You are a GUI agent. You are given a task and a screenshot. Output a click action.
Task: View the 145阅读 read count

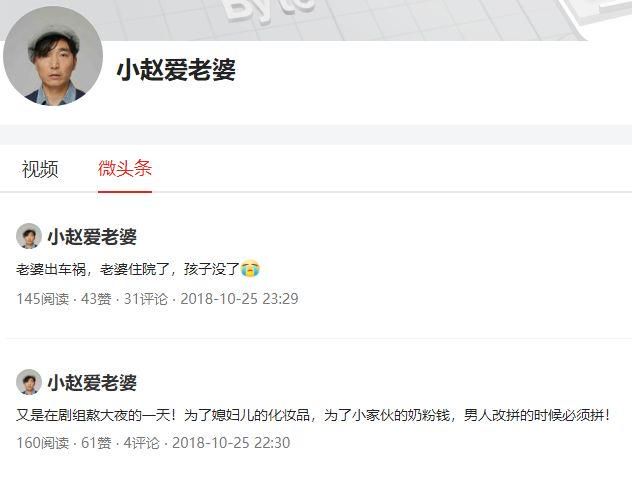43,299
